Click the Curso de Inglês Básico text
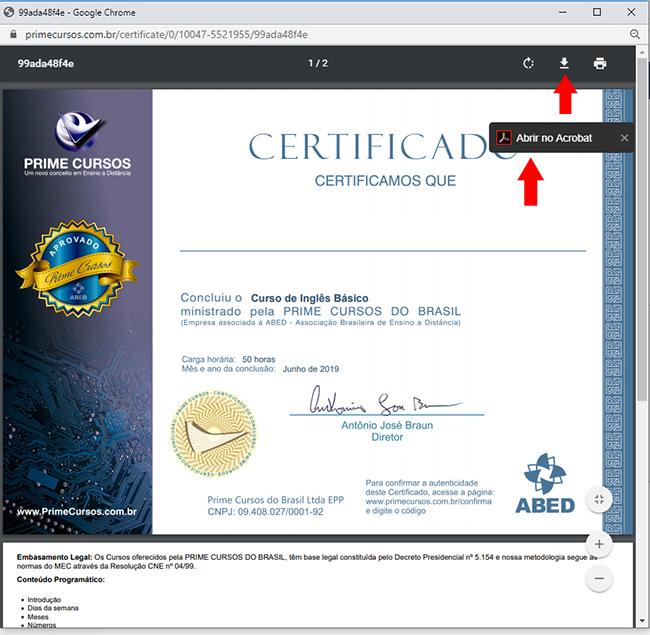 [x=309, y=298]
